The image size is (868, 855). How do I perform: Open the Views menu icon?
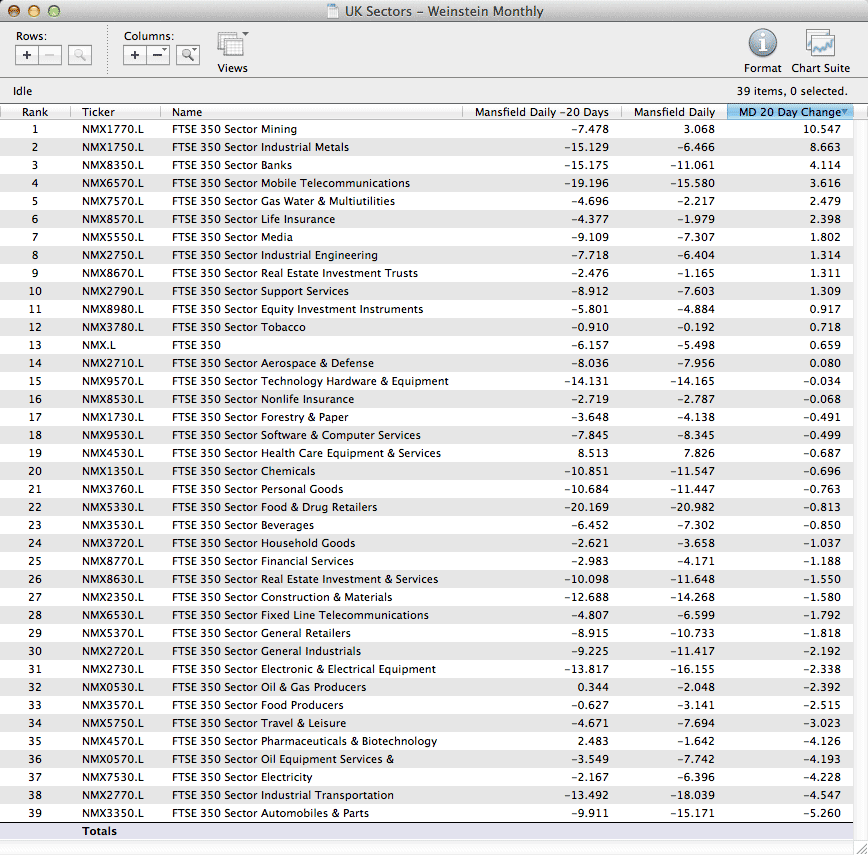tap(232, 46)
